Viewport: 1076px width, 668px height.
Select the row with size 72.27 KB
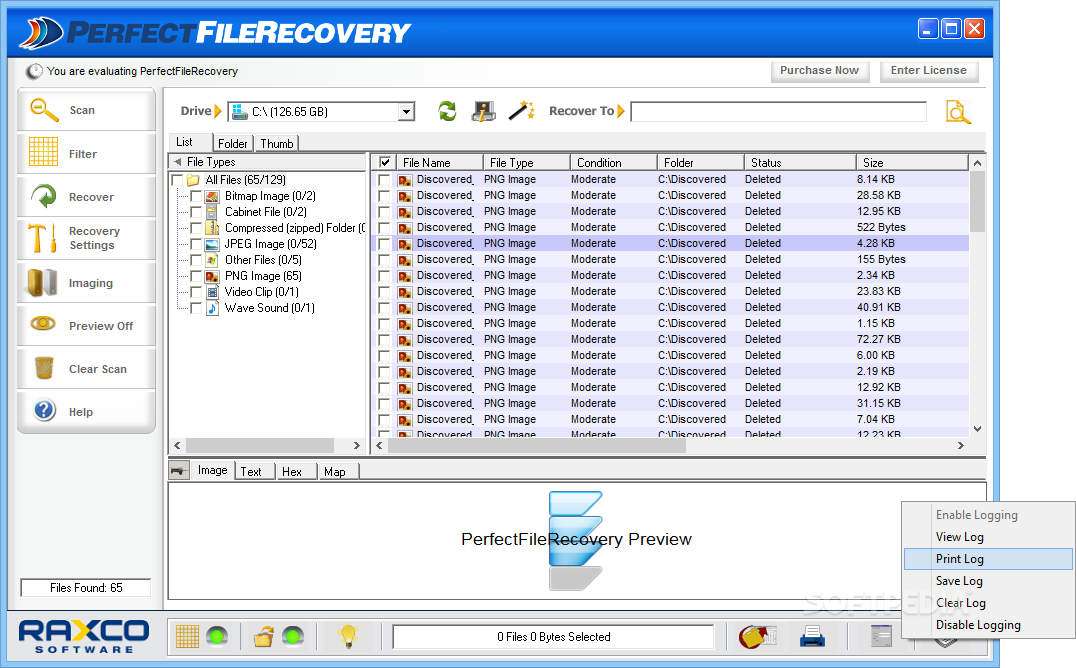click(x=670, y=339)
